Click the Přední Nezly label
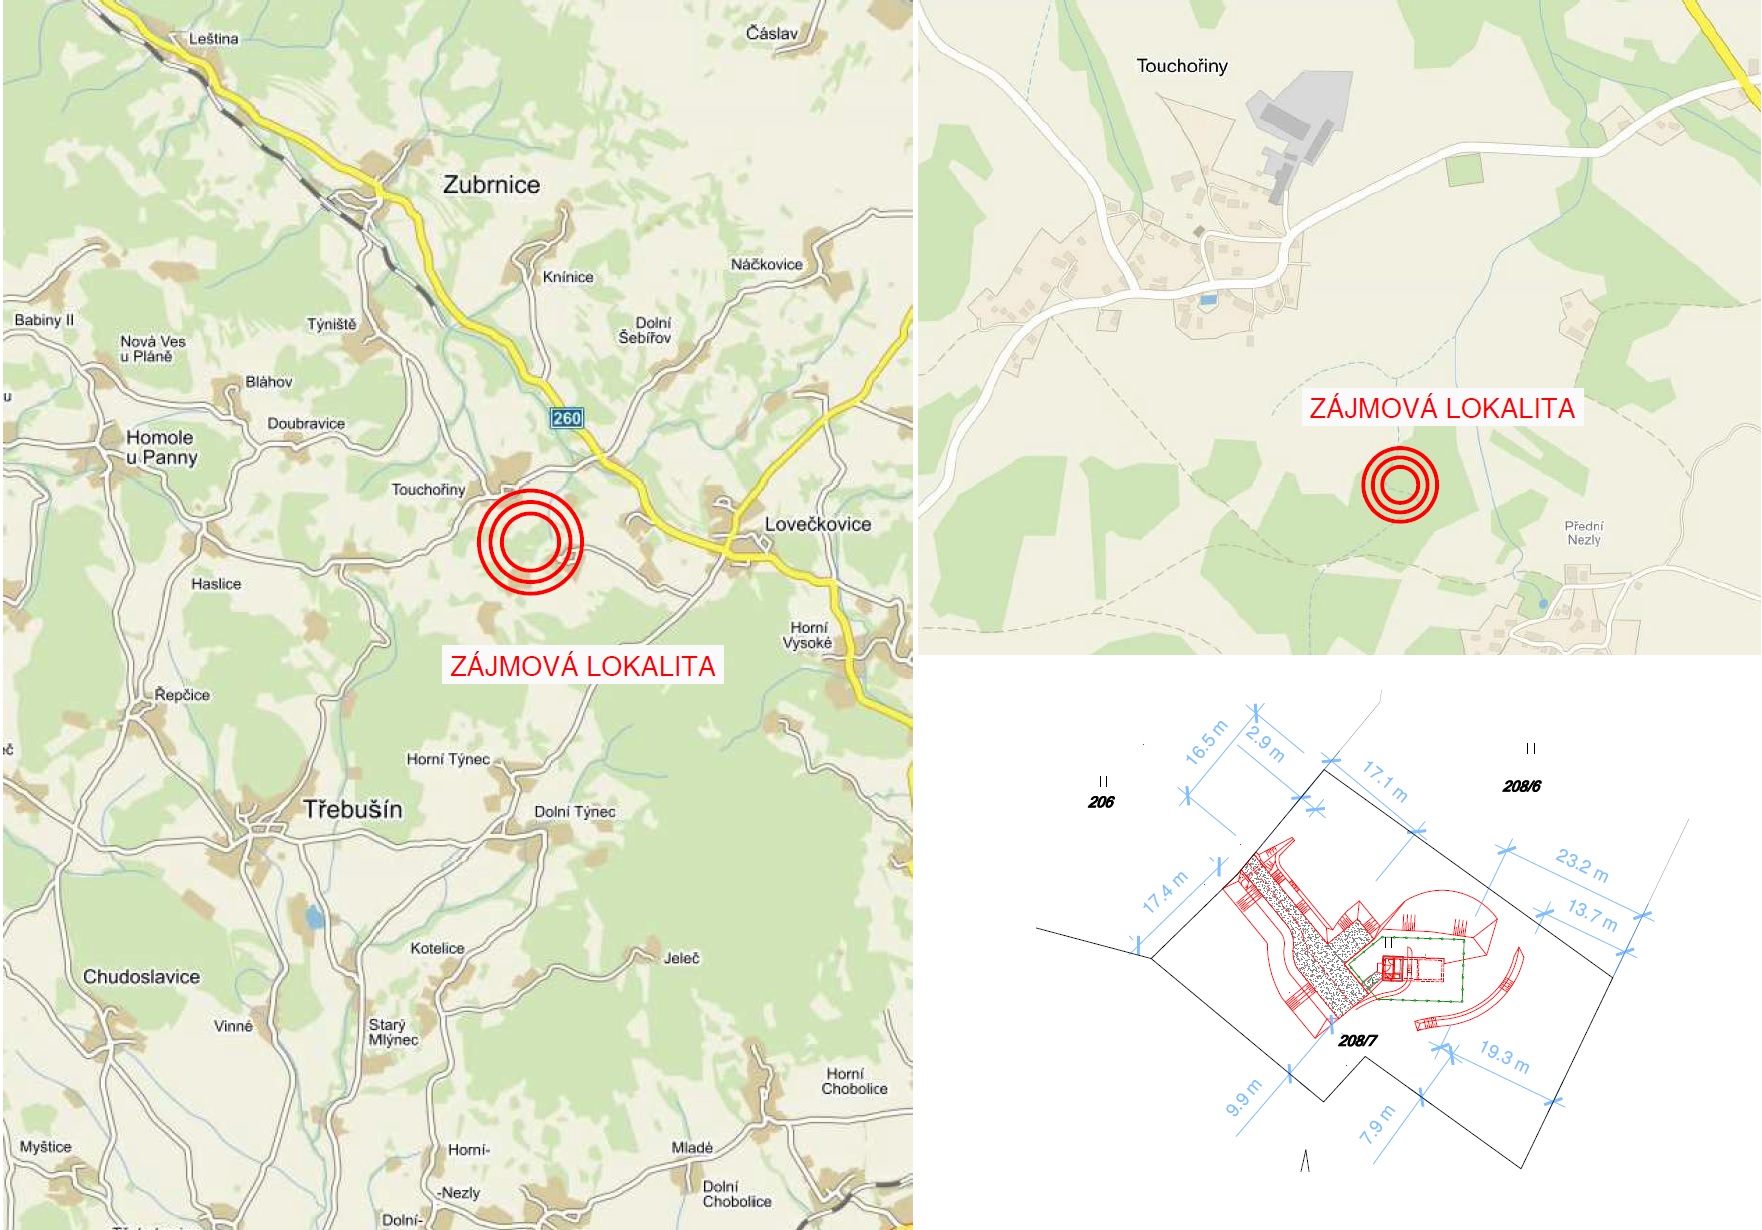 [1584, 533]
